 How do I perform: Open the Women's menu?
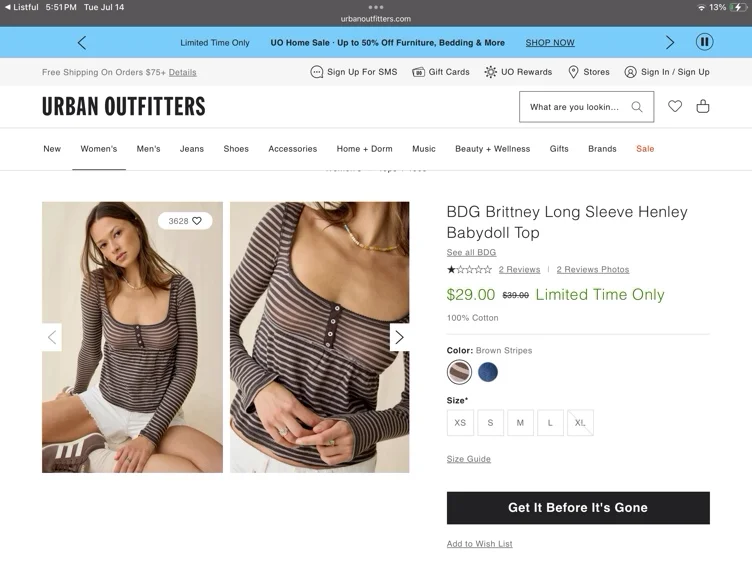pos(99,149)
